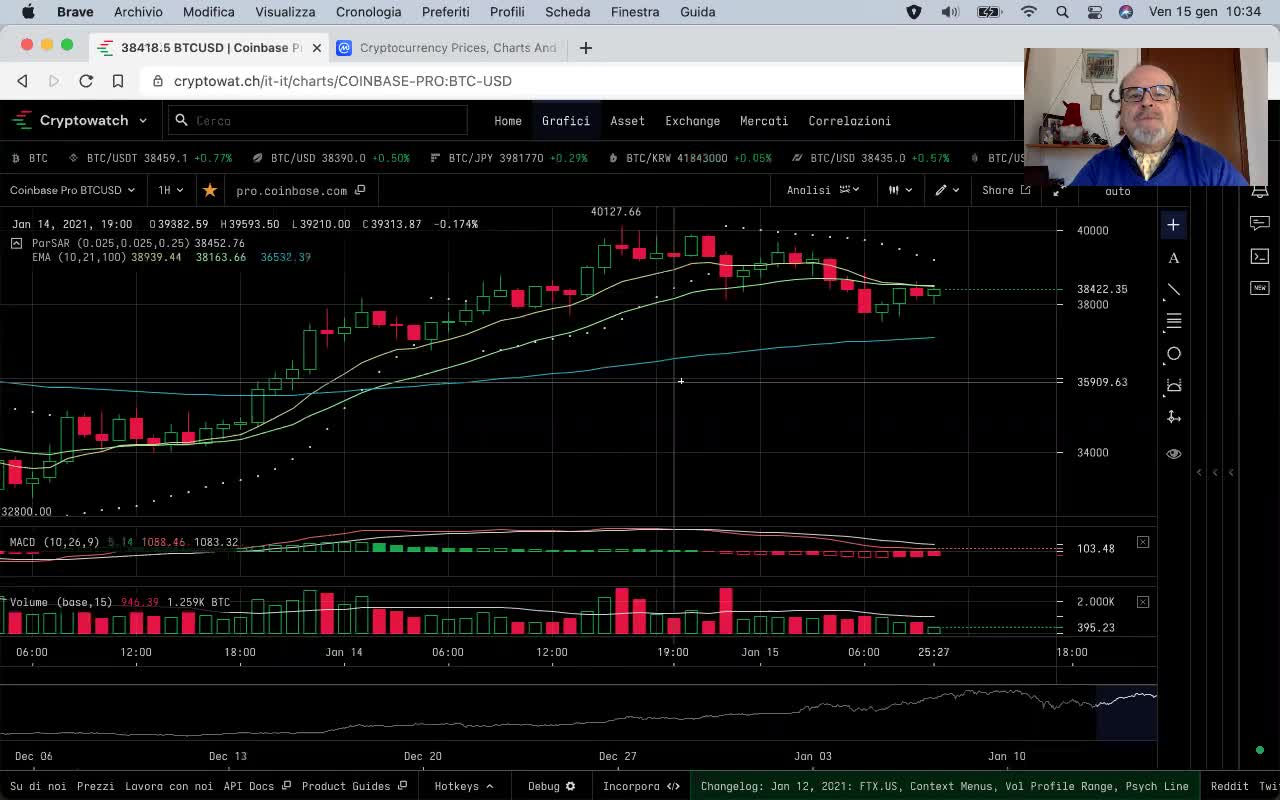The image size is (1280, 800).
Task: Click the Debug settings button
Action: click(552, 786)
